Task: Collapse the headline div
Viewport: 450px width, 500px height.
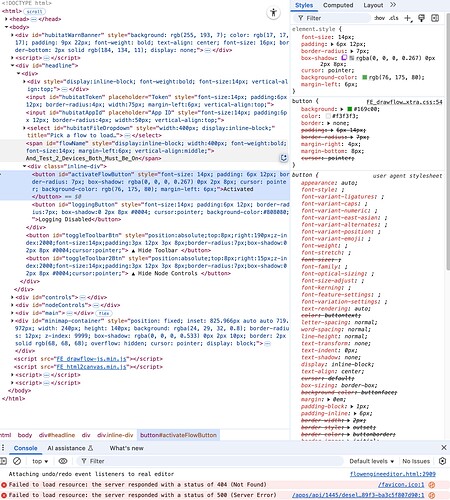Action: (x=12, y=66)
